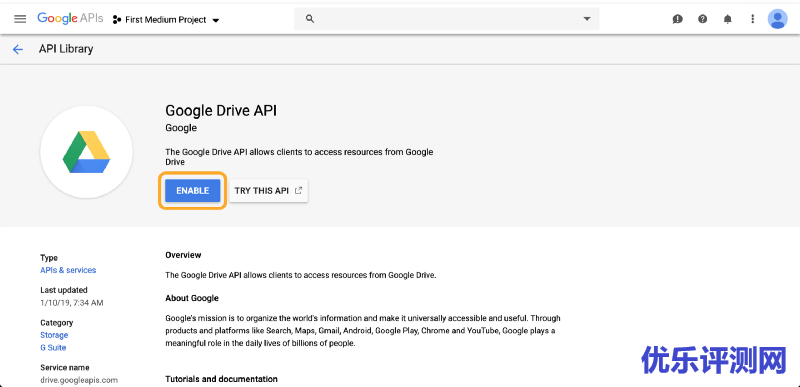The width and height of the screenshot is (800, 387).
Task: Click the Category label in the sidebar
Action: pos(57,323)
